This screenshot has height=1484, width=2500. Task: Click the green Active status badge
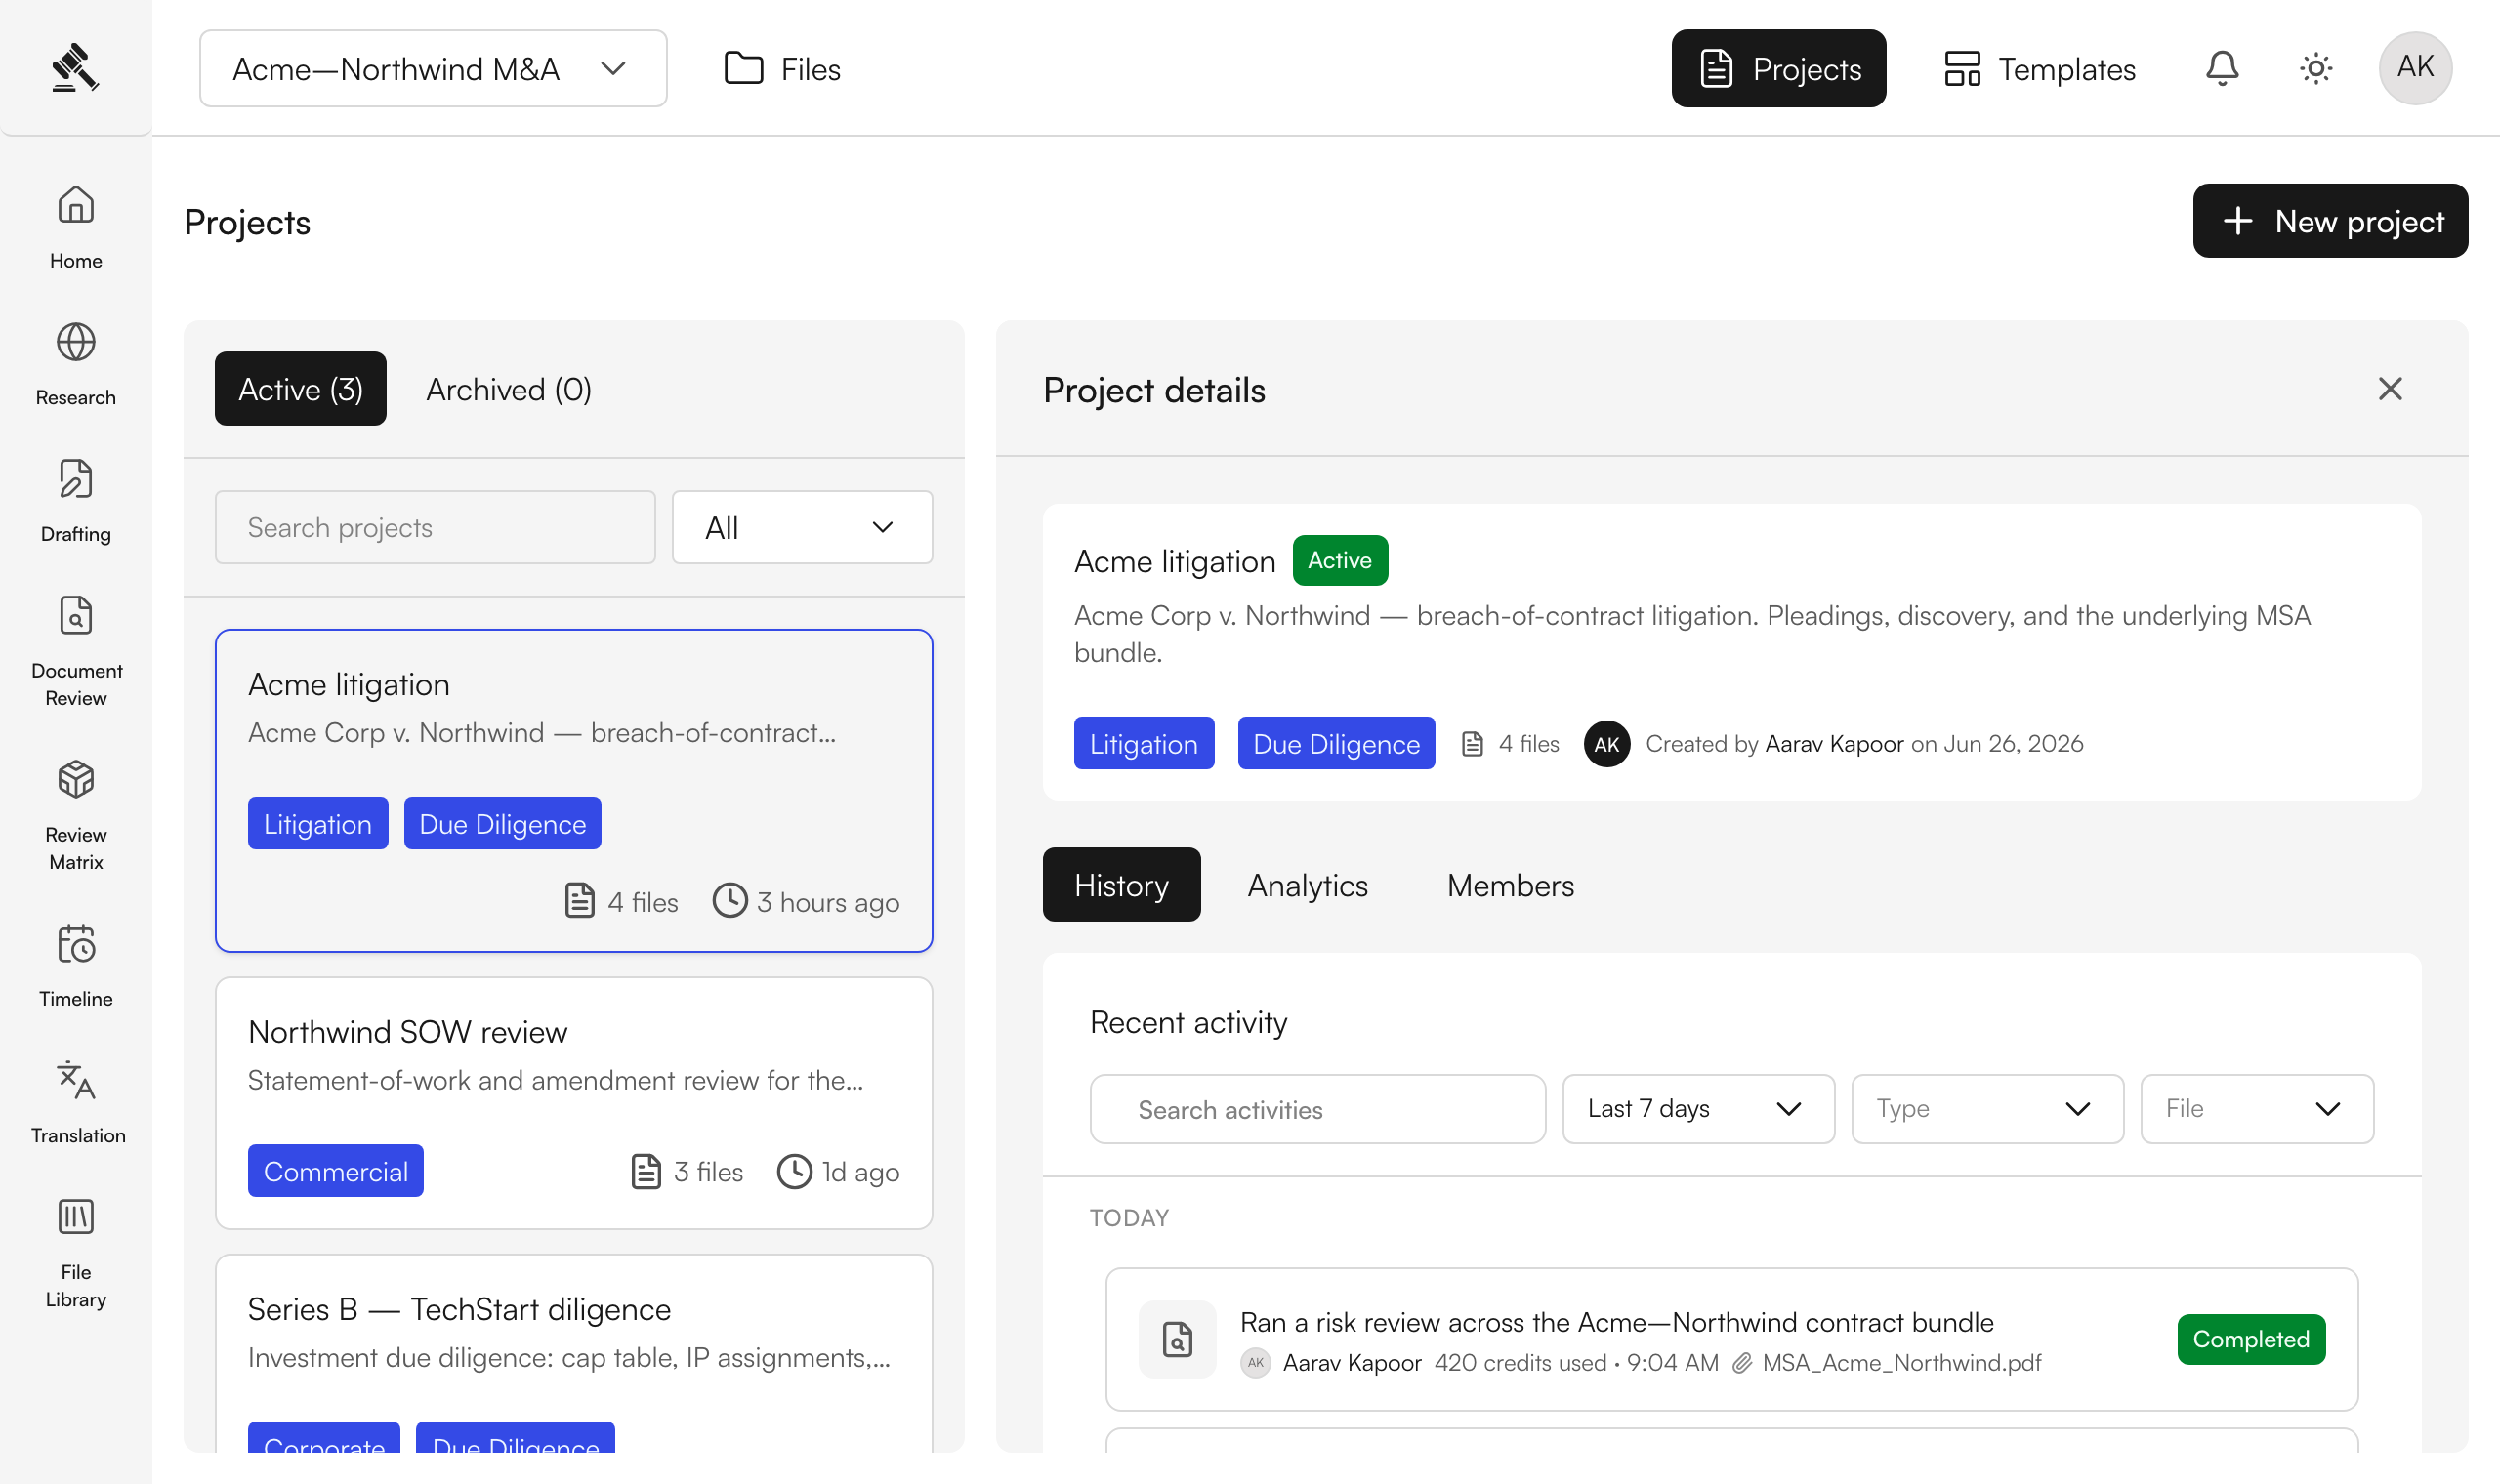click(x=1340, y=560)
